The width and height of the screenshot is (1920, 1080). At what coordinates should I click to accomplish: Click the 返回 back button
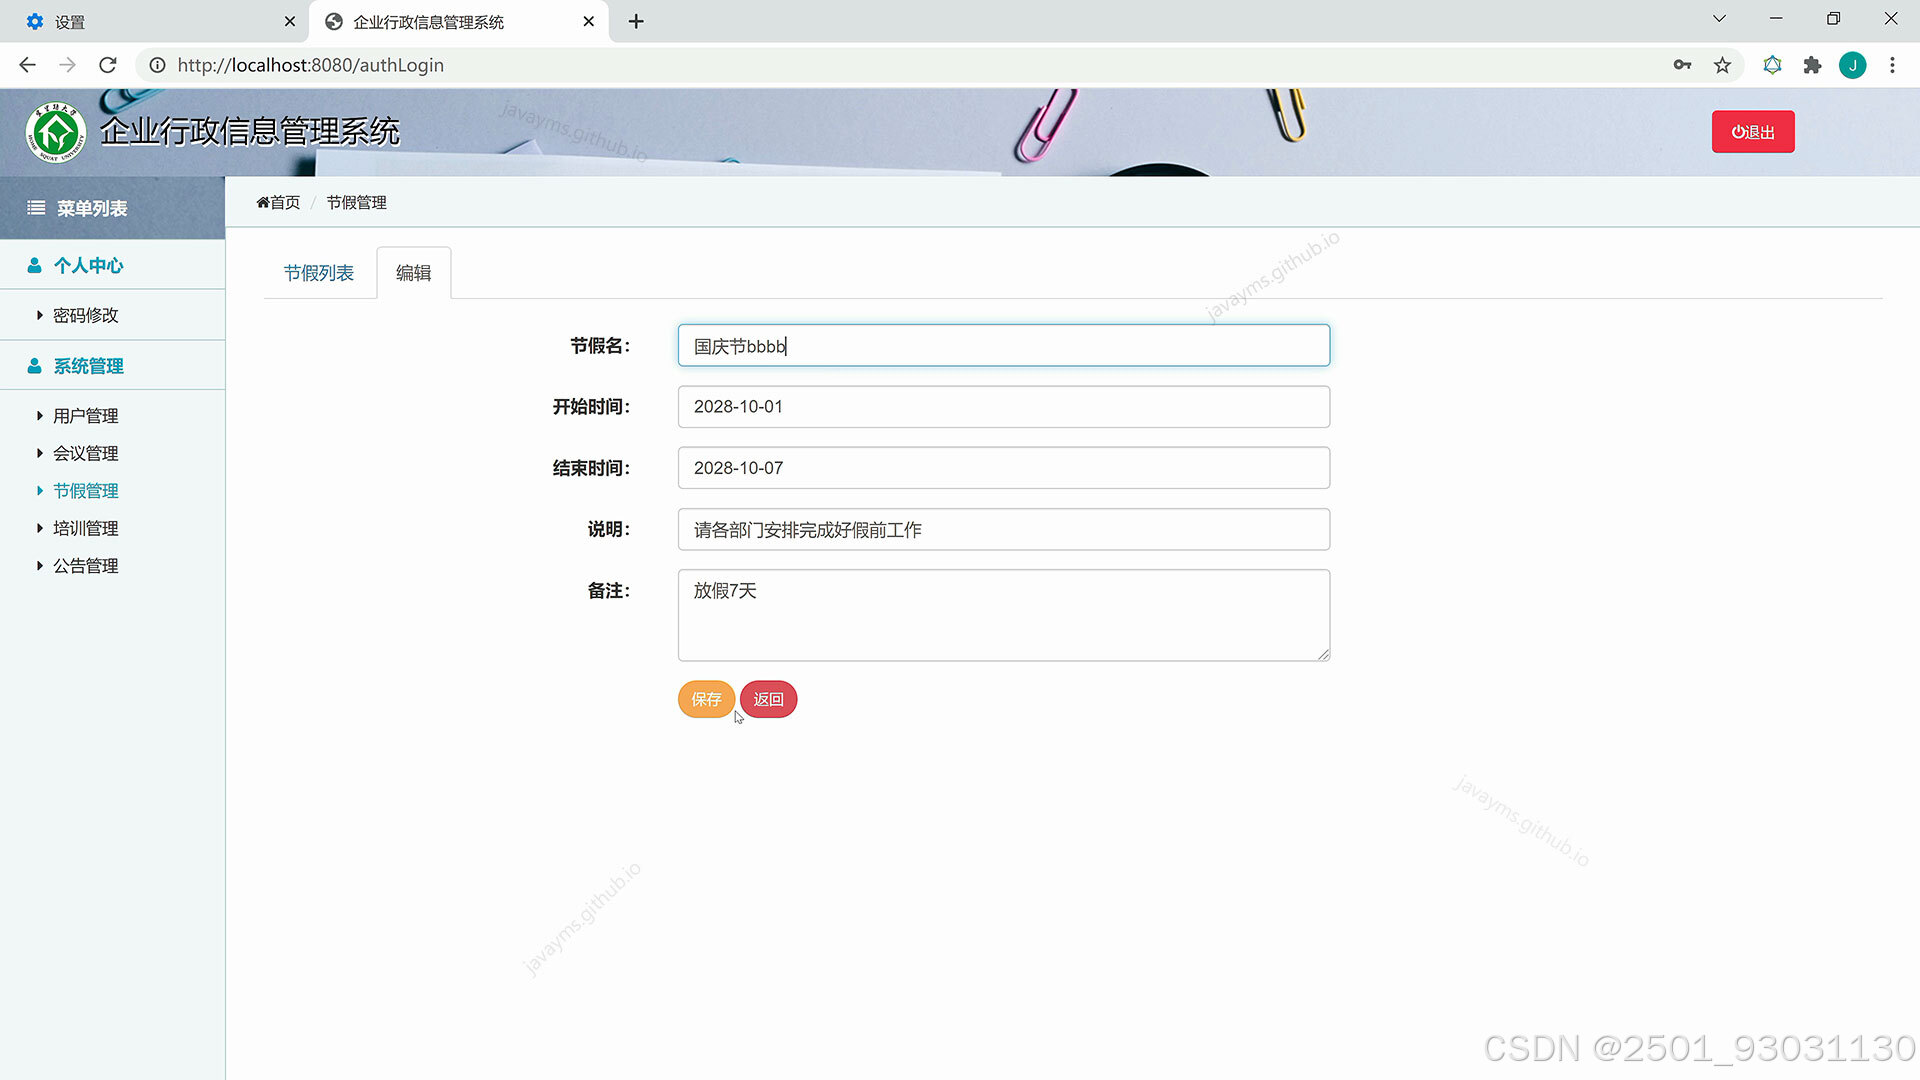click(768, 699)
